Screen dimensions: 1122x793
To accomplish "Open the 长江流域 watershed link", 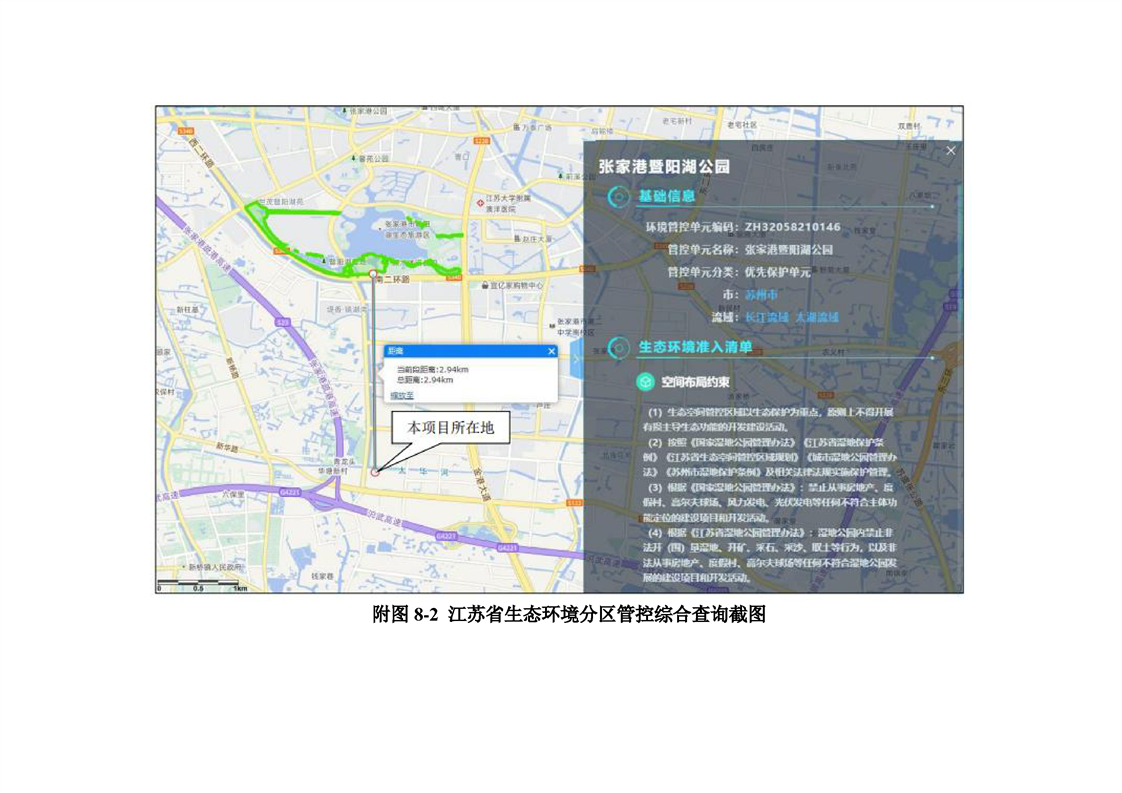I will point(766,317).
